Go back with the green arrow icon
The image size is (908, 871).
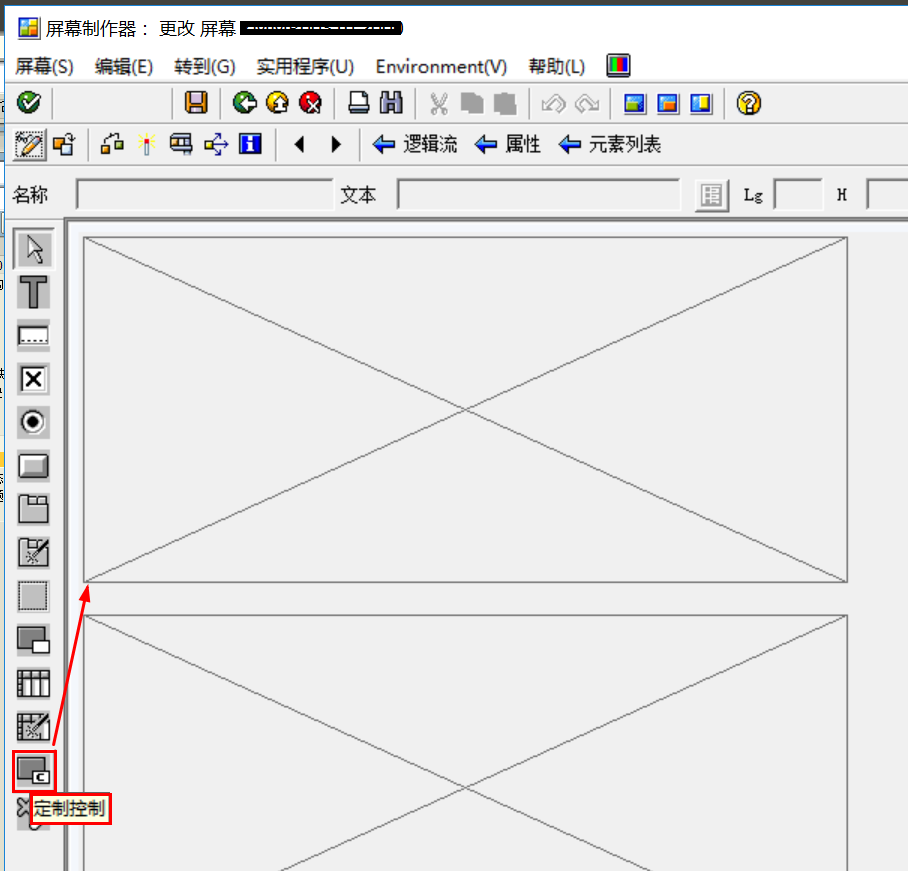244,103
